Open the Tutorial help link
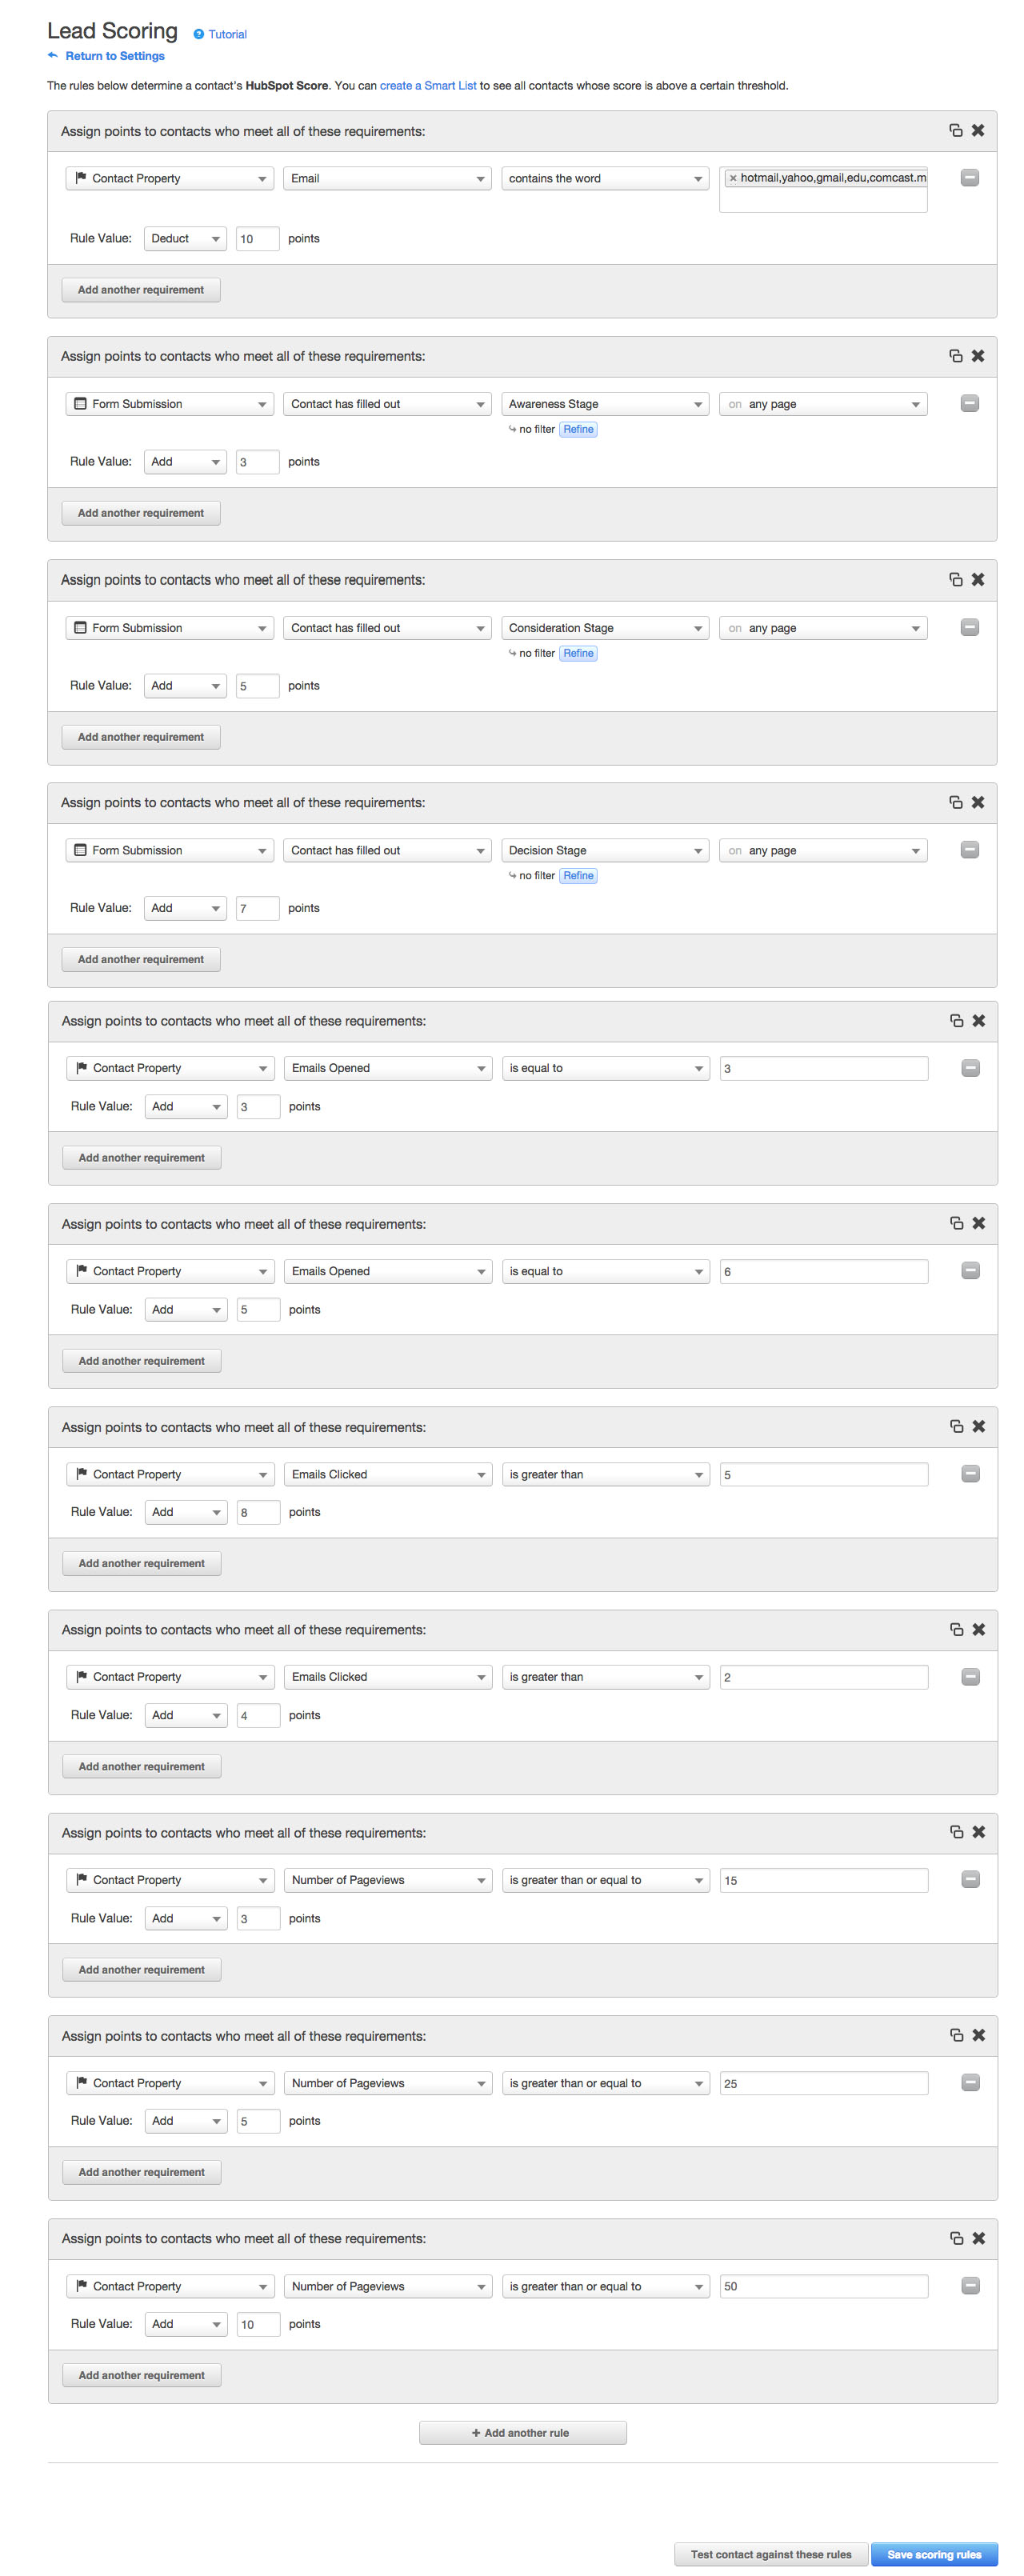The image size is (1024, 2576). pos(227,34)
